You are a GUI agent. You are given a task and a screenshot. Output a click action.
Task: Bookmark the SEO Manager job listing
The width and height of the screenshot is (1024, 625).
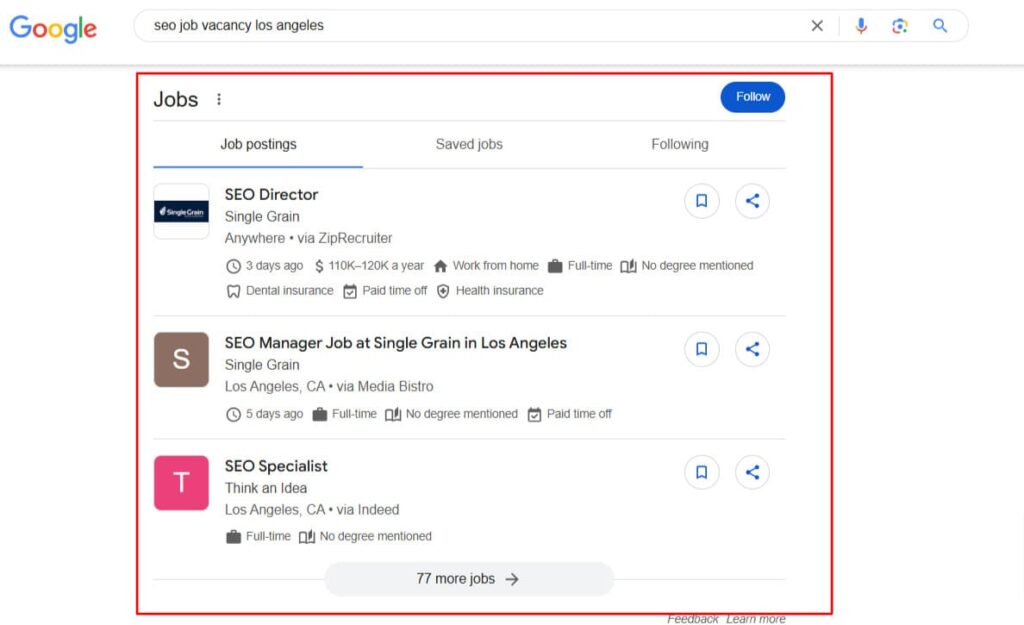click(701, 349)
